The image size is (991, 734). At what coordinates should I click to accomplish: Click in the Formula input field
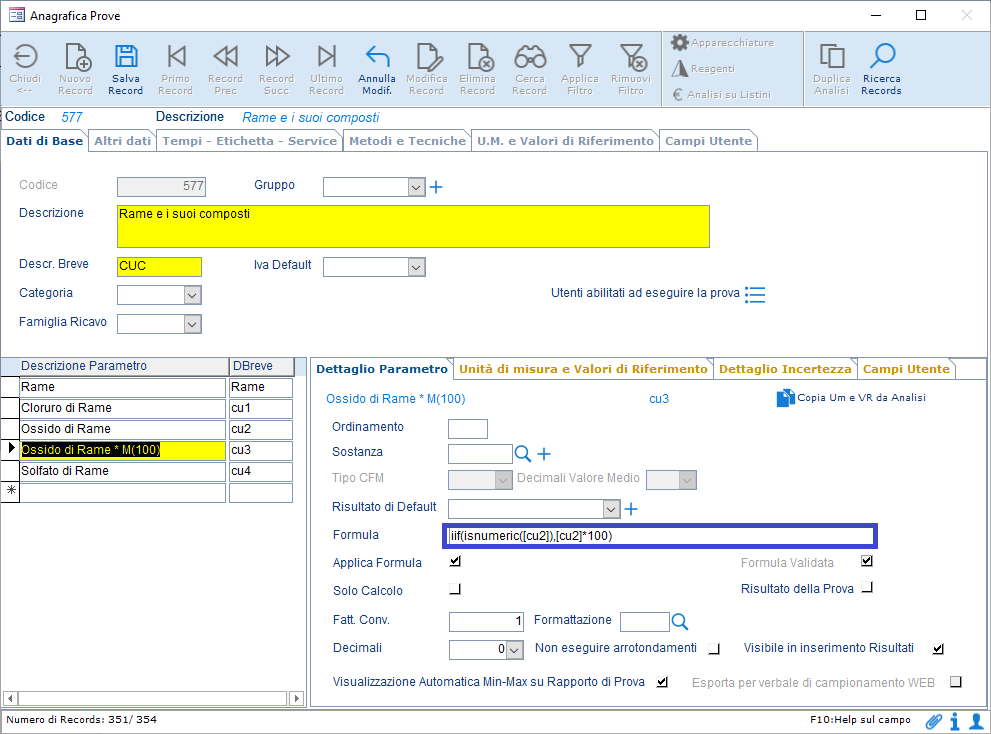[660, 536]
